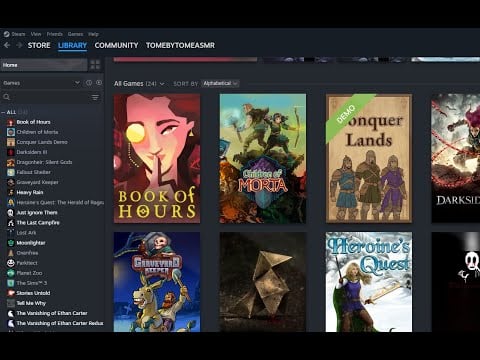Select Dragonheir: Silent Gods in the list
Screen dimensions: 480x360
(44, 162)
